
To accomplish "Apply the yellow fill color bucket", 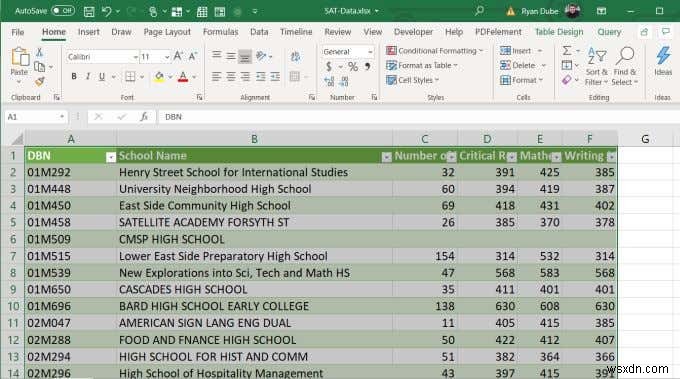I will pyautogui.click(x=159, y=77).
